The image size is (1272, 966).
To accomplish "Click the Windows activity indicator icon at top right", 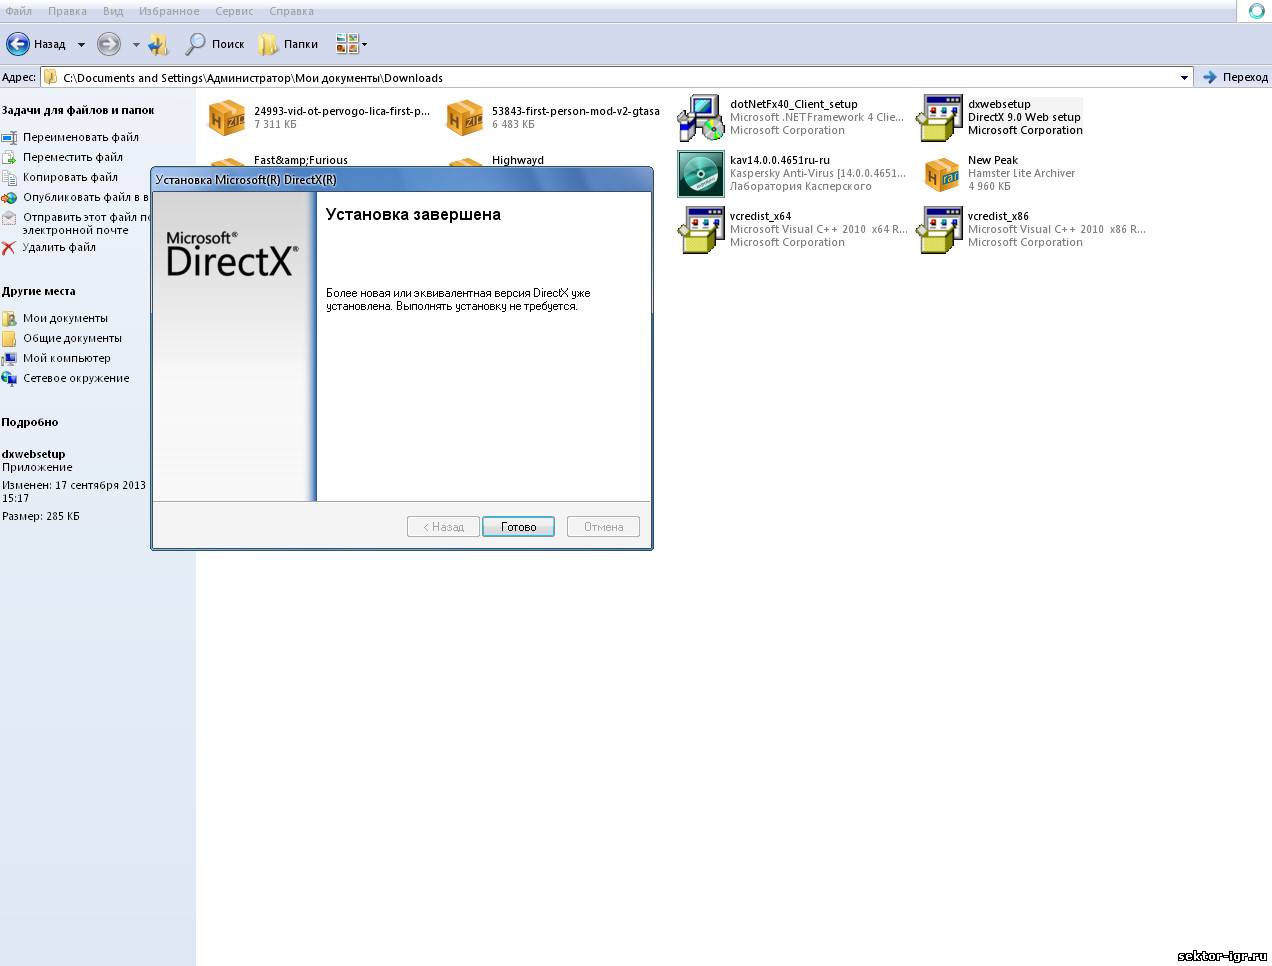I will click(x=1257, y=11).
